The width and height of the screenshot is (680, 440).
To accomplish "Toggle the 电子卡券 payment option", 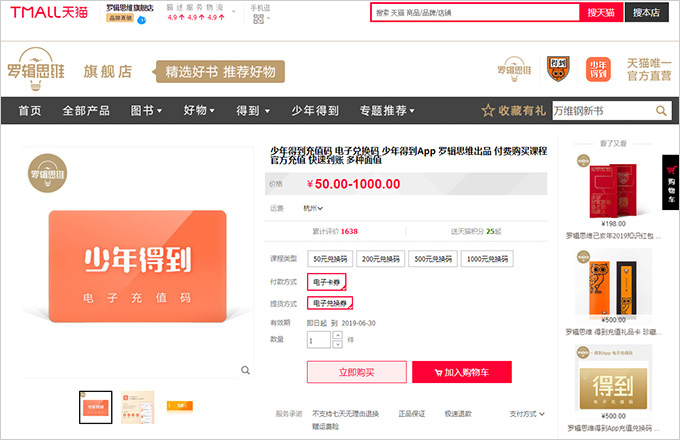I will pyautogui.click(x=327, y=282).
